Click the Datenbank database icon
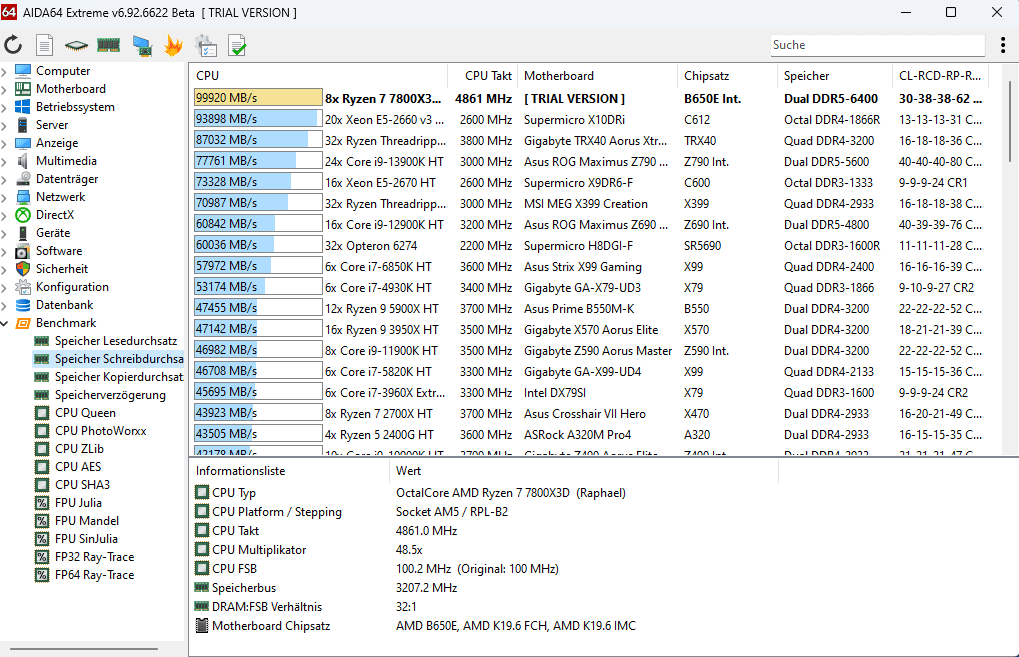The height and width of the screenshot is (657, 1019). tap(23, 305)
